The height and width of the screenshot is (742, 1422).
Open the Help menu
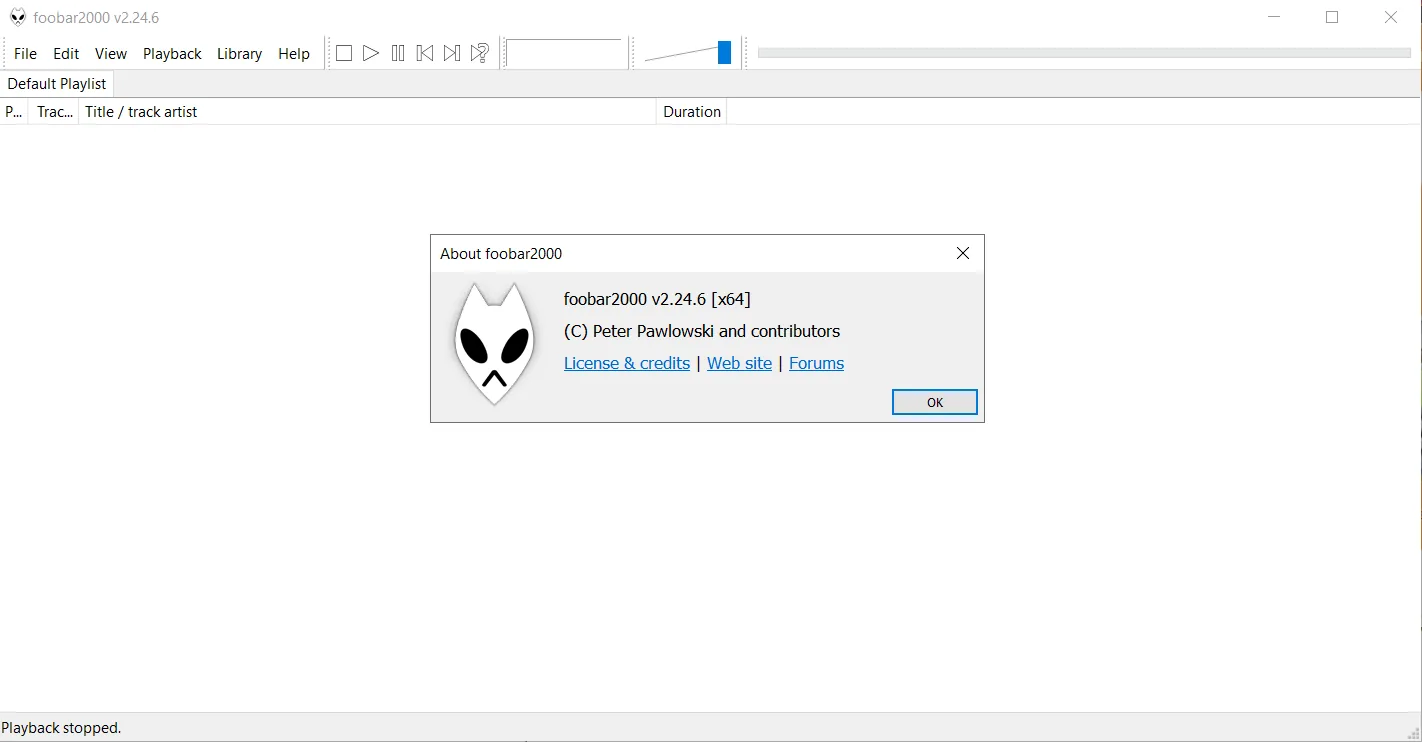click(x=294, y=54)
